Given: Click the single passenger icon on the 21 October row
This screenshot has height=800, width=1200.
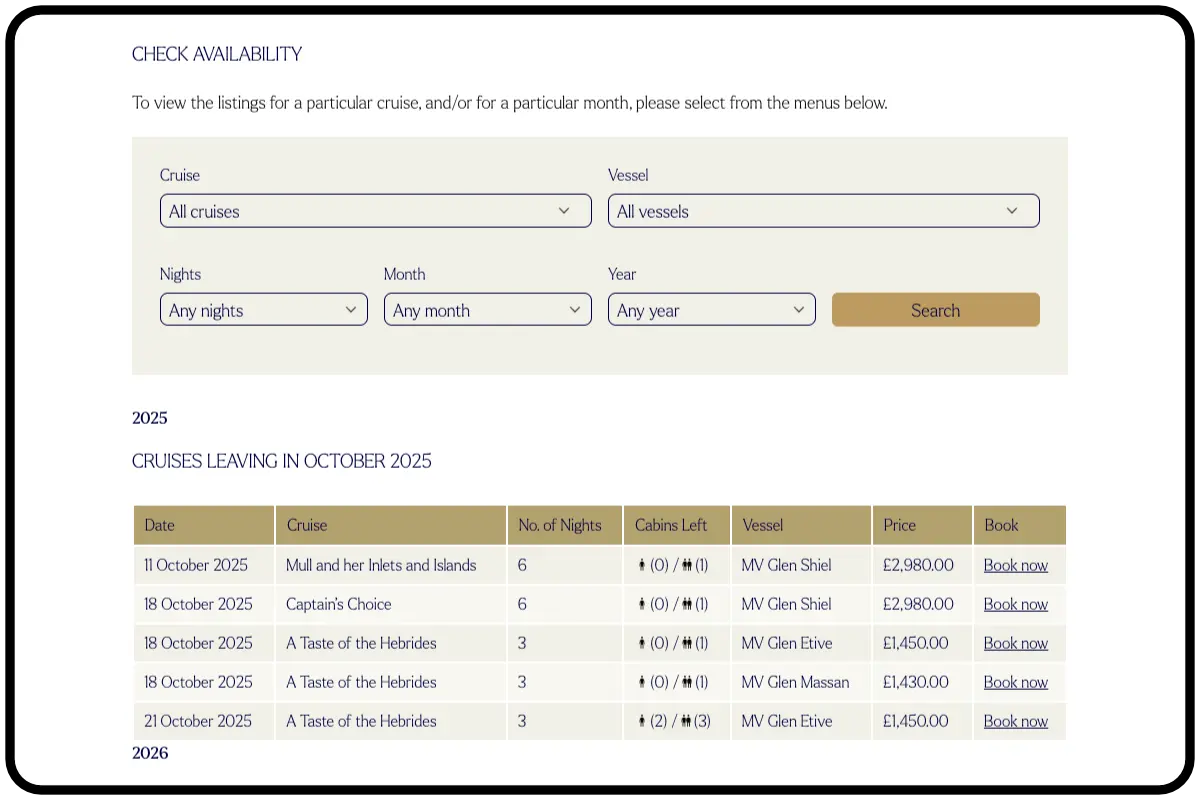Looking at the screenshot, I should click(642, 721).
